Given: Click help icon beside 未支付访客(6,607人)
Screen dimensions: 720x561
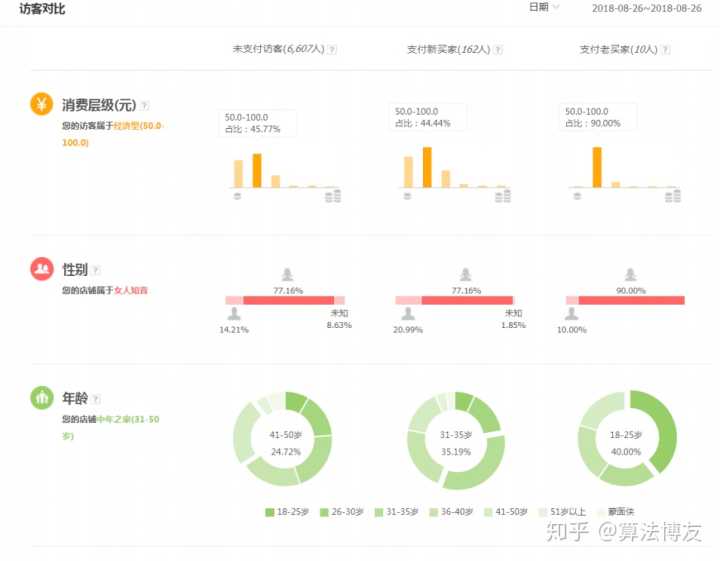Looking at the screenshot, I should (332, 49).
